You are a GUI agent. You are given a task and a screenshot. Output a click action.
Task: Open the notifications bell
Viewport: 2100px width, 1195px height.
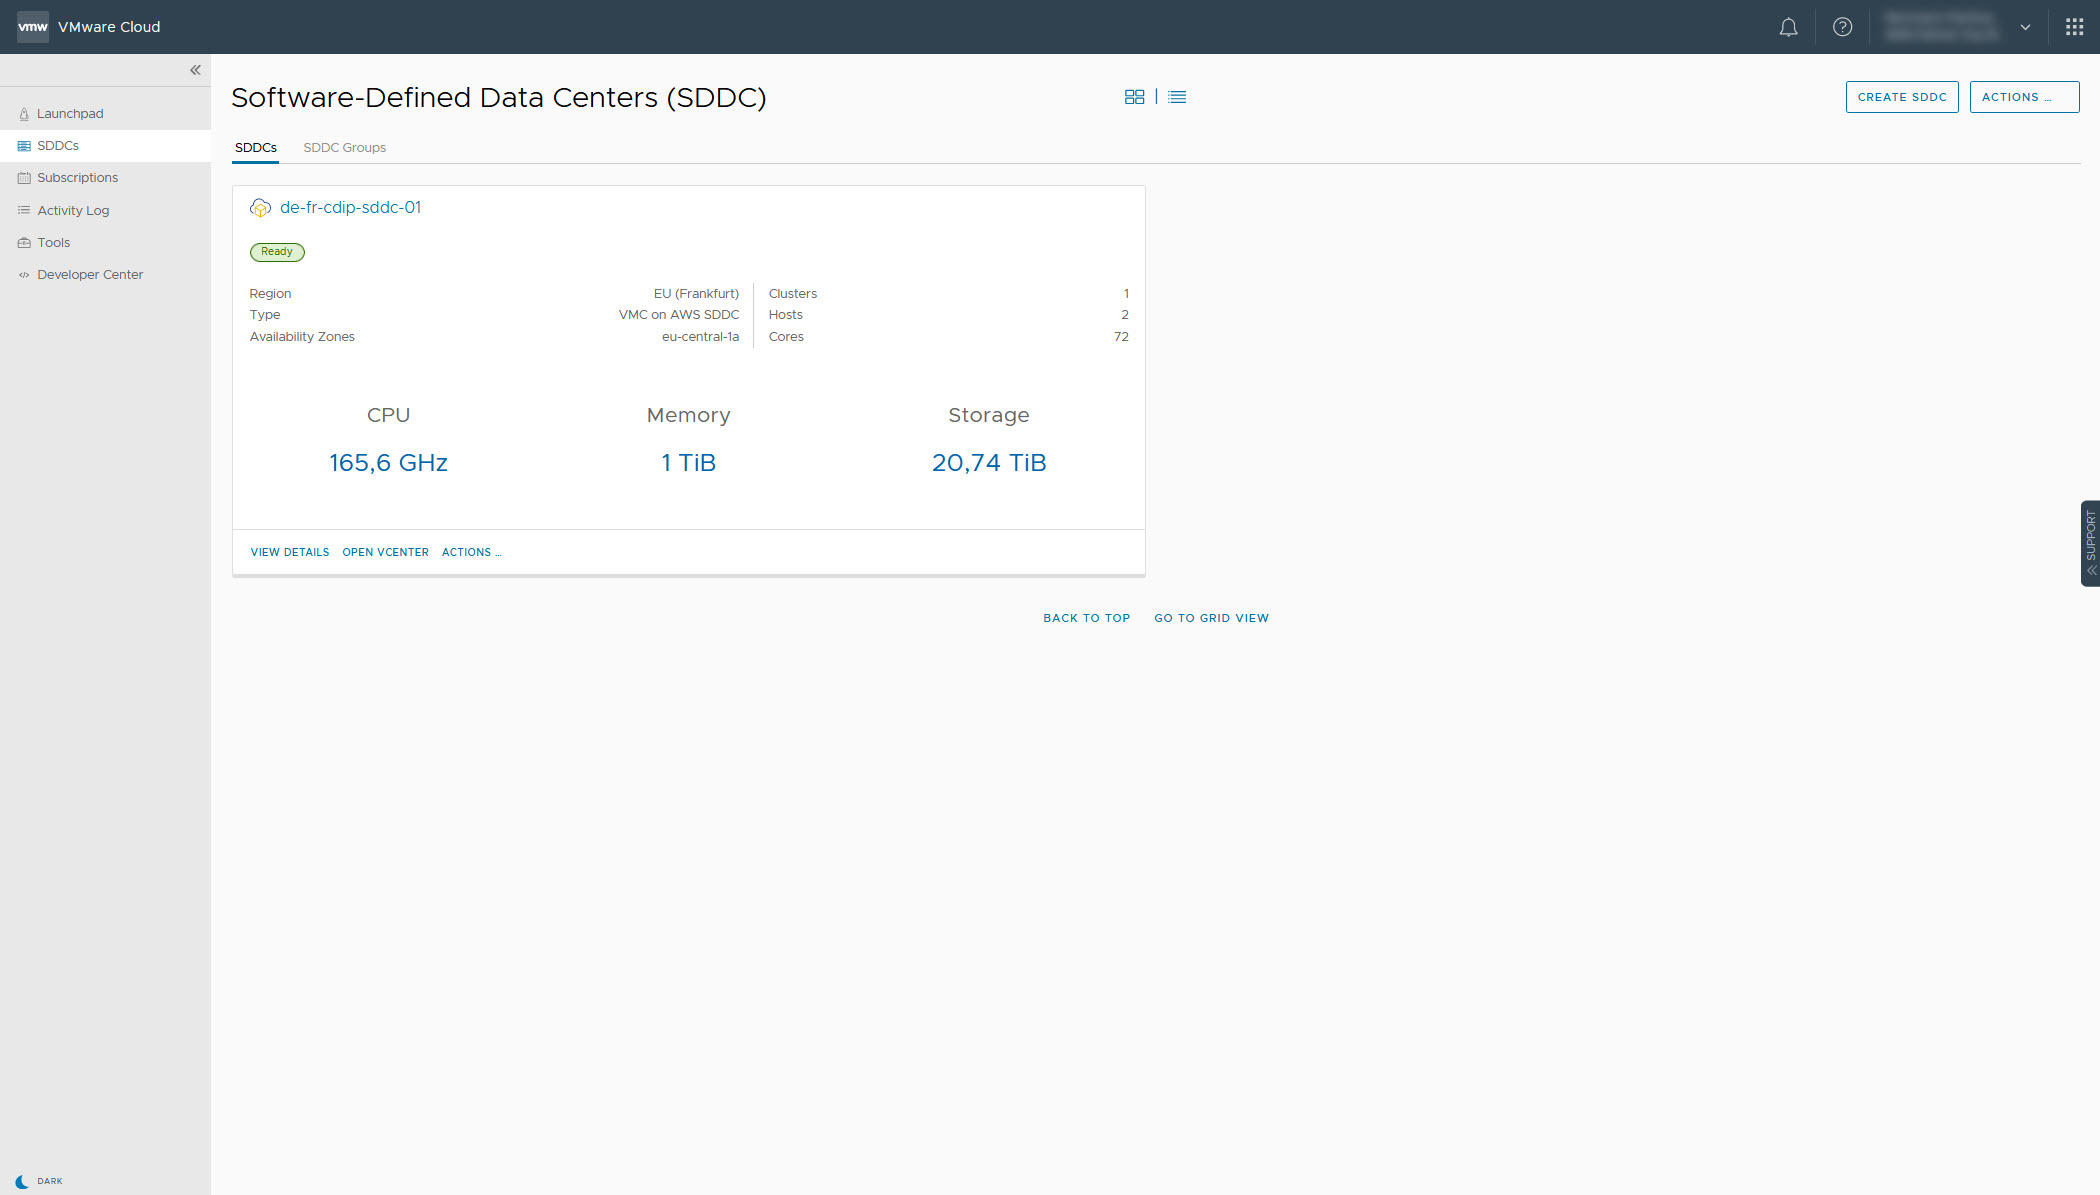1788,27
